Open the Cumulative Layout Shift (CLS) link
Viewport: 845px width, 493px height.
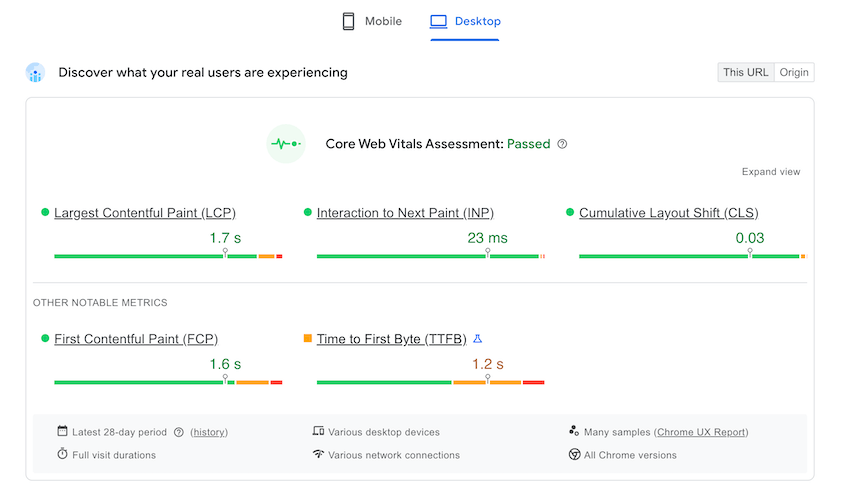[668, 213]
